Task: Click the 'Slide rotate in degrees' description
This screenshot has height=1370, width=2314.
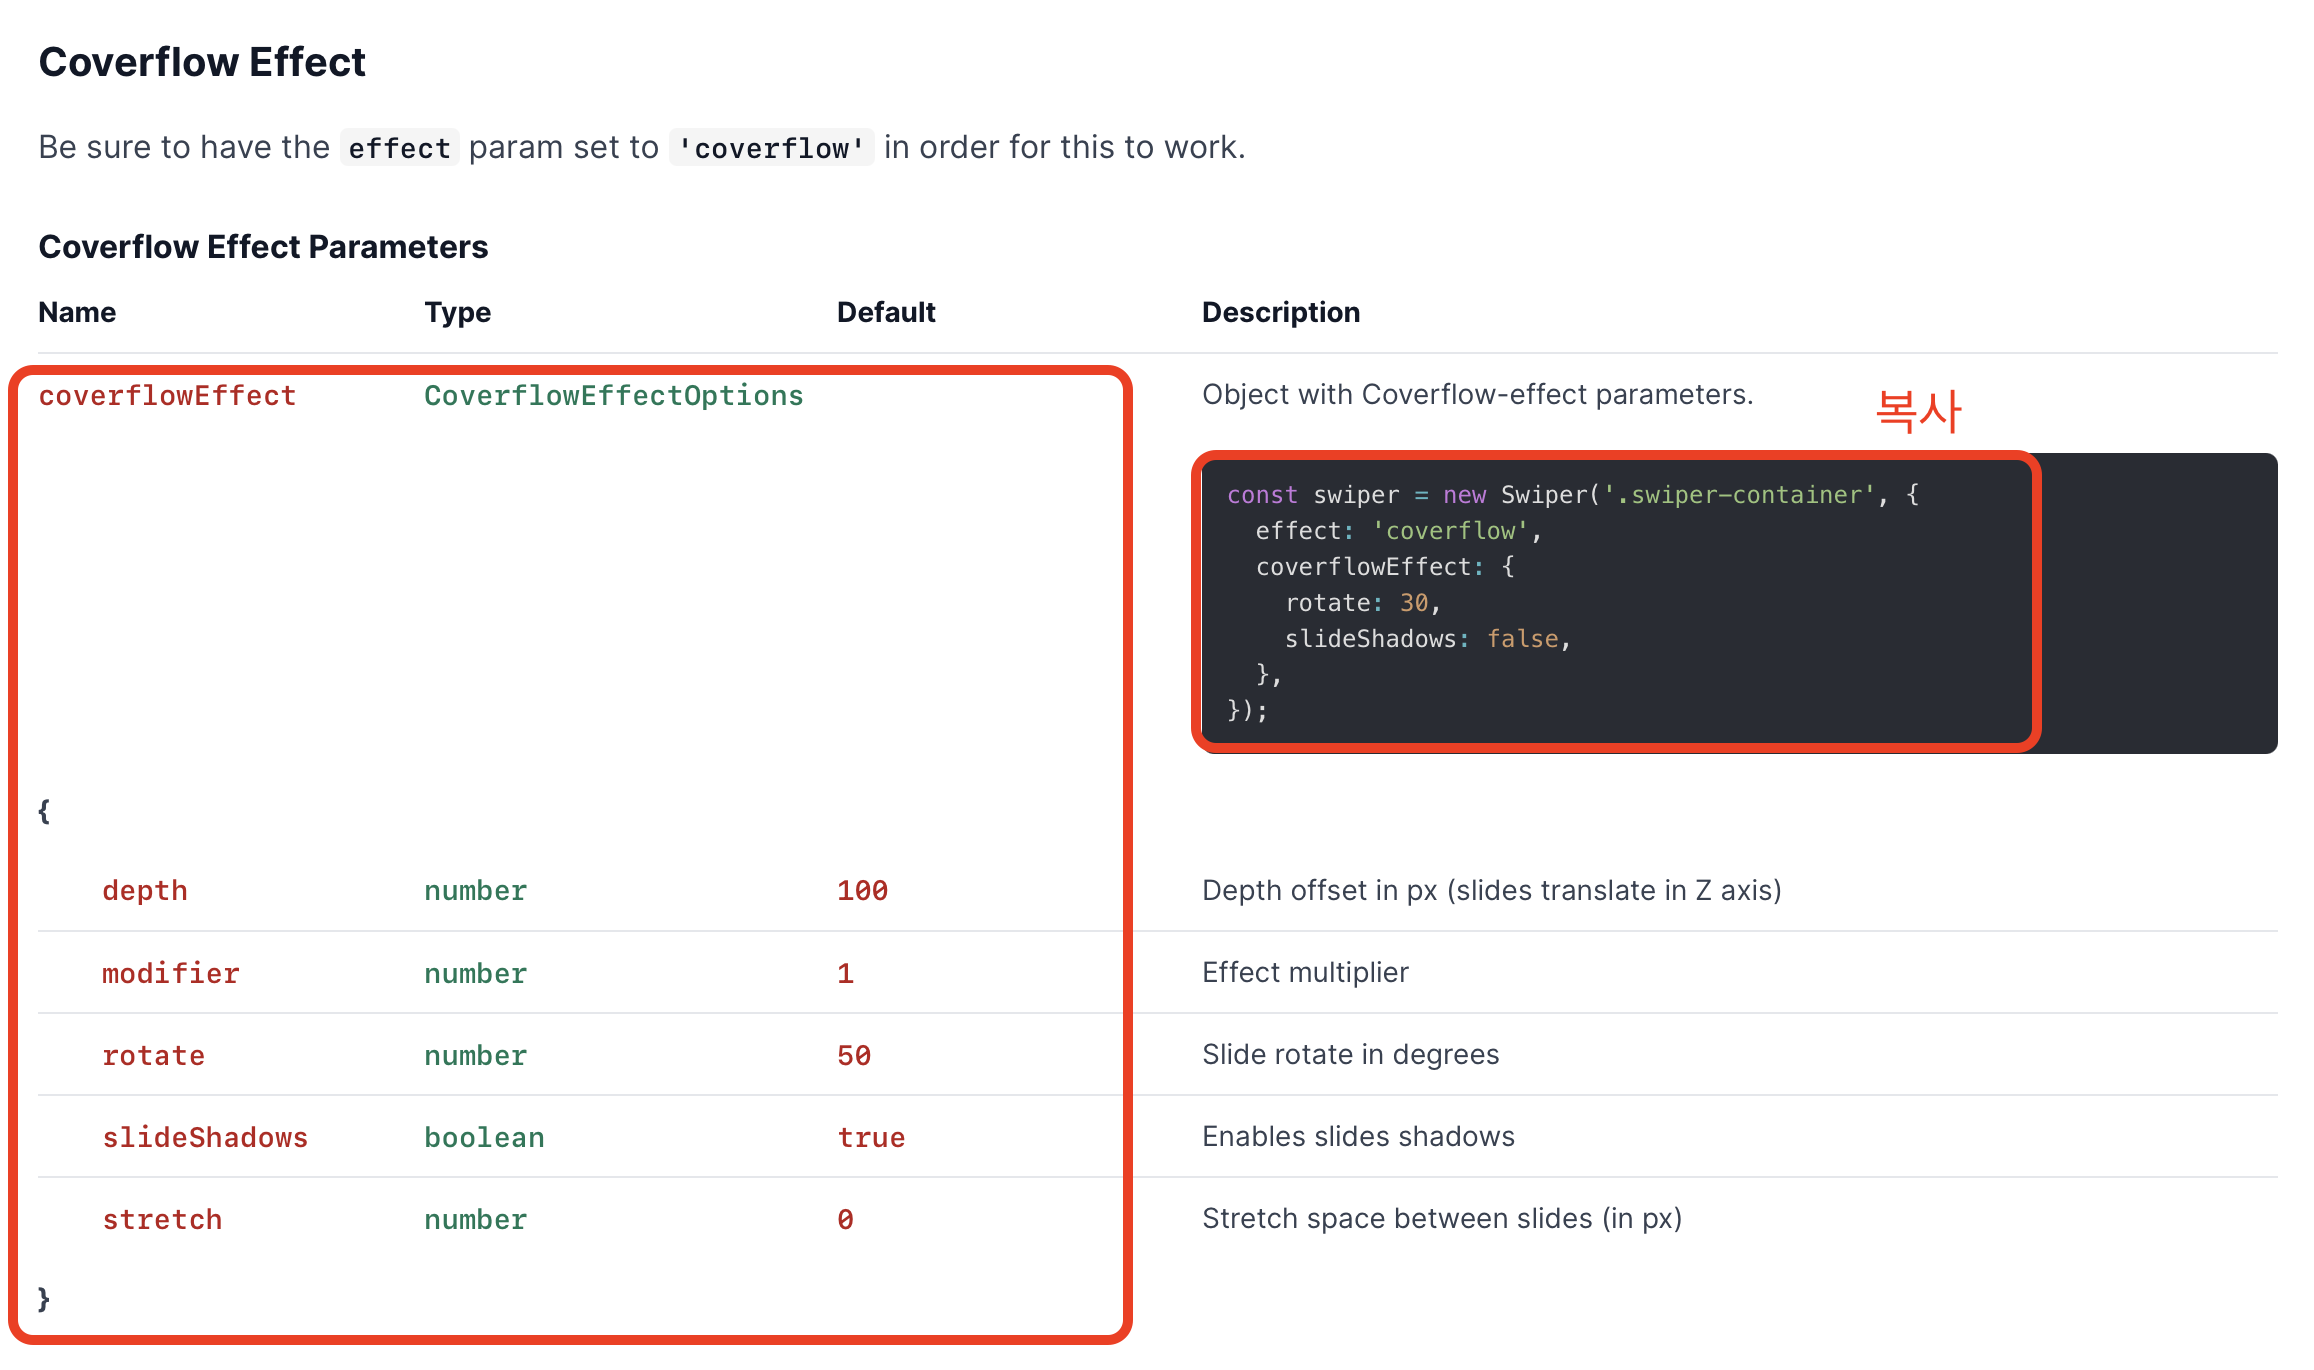Action: pyautogui.click(x=1350, y=1055)
